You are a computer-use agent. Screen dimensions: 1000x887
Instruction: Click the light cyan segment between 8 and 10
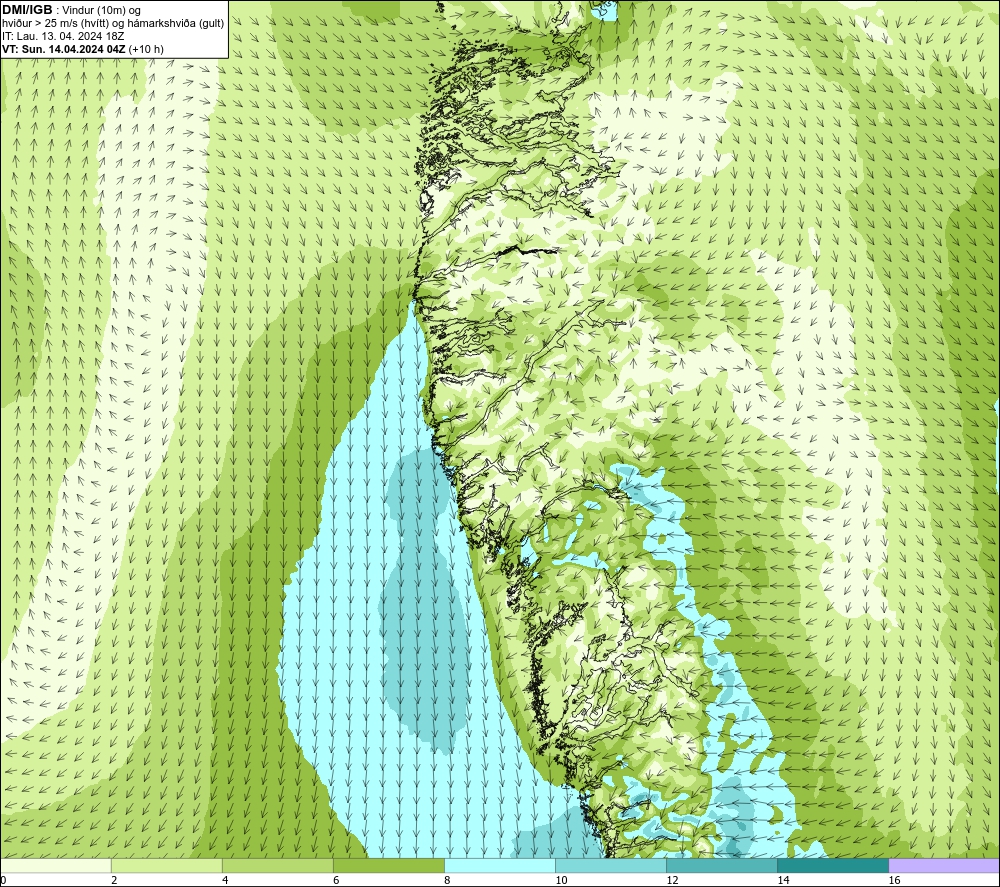click(499, 866)
